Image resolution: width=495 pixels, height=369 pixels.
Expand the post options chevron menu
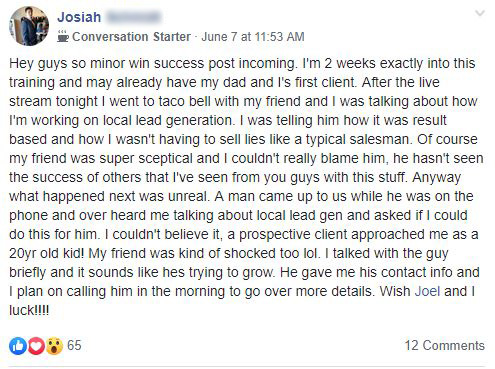[x=480, y=13]
